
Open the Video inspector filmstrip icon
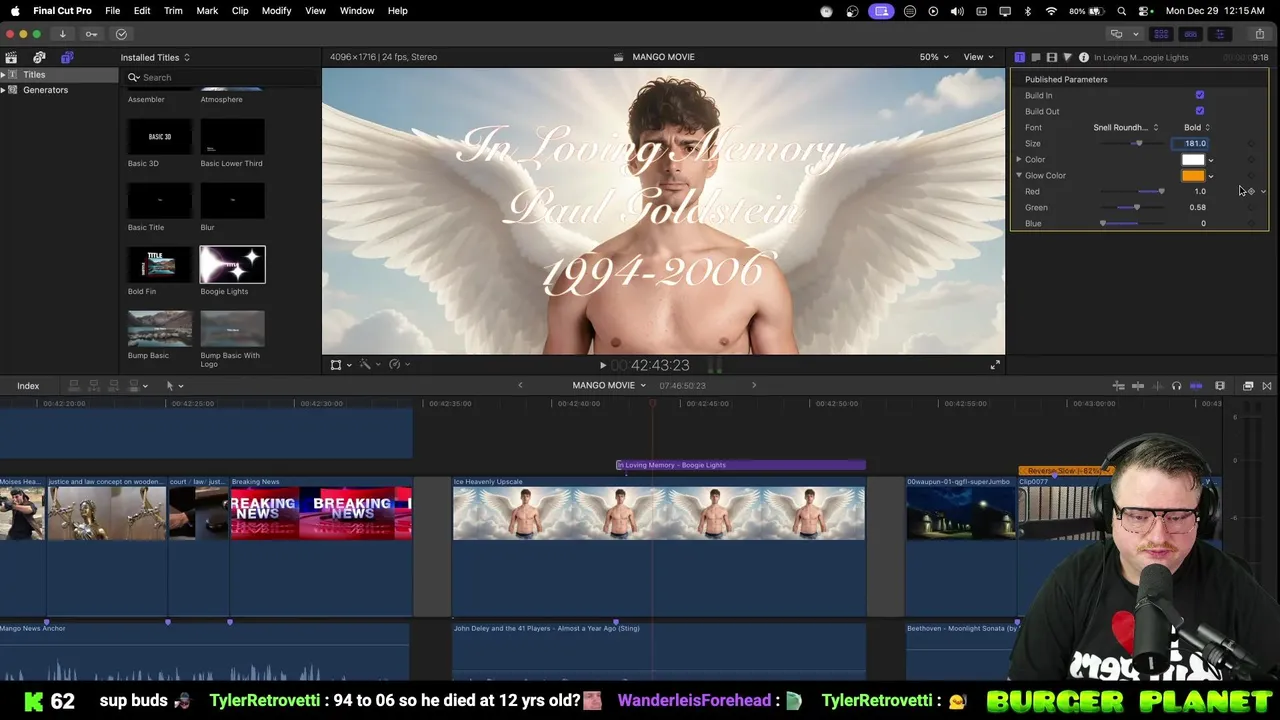(1051, 57)
